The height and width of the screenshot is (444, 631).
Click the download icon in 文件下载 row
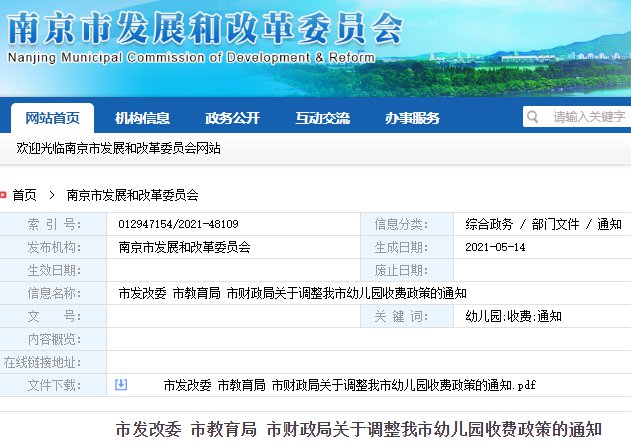[121, 384]
